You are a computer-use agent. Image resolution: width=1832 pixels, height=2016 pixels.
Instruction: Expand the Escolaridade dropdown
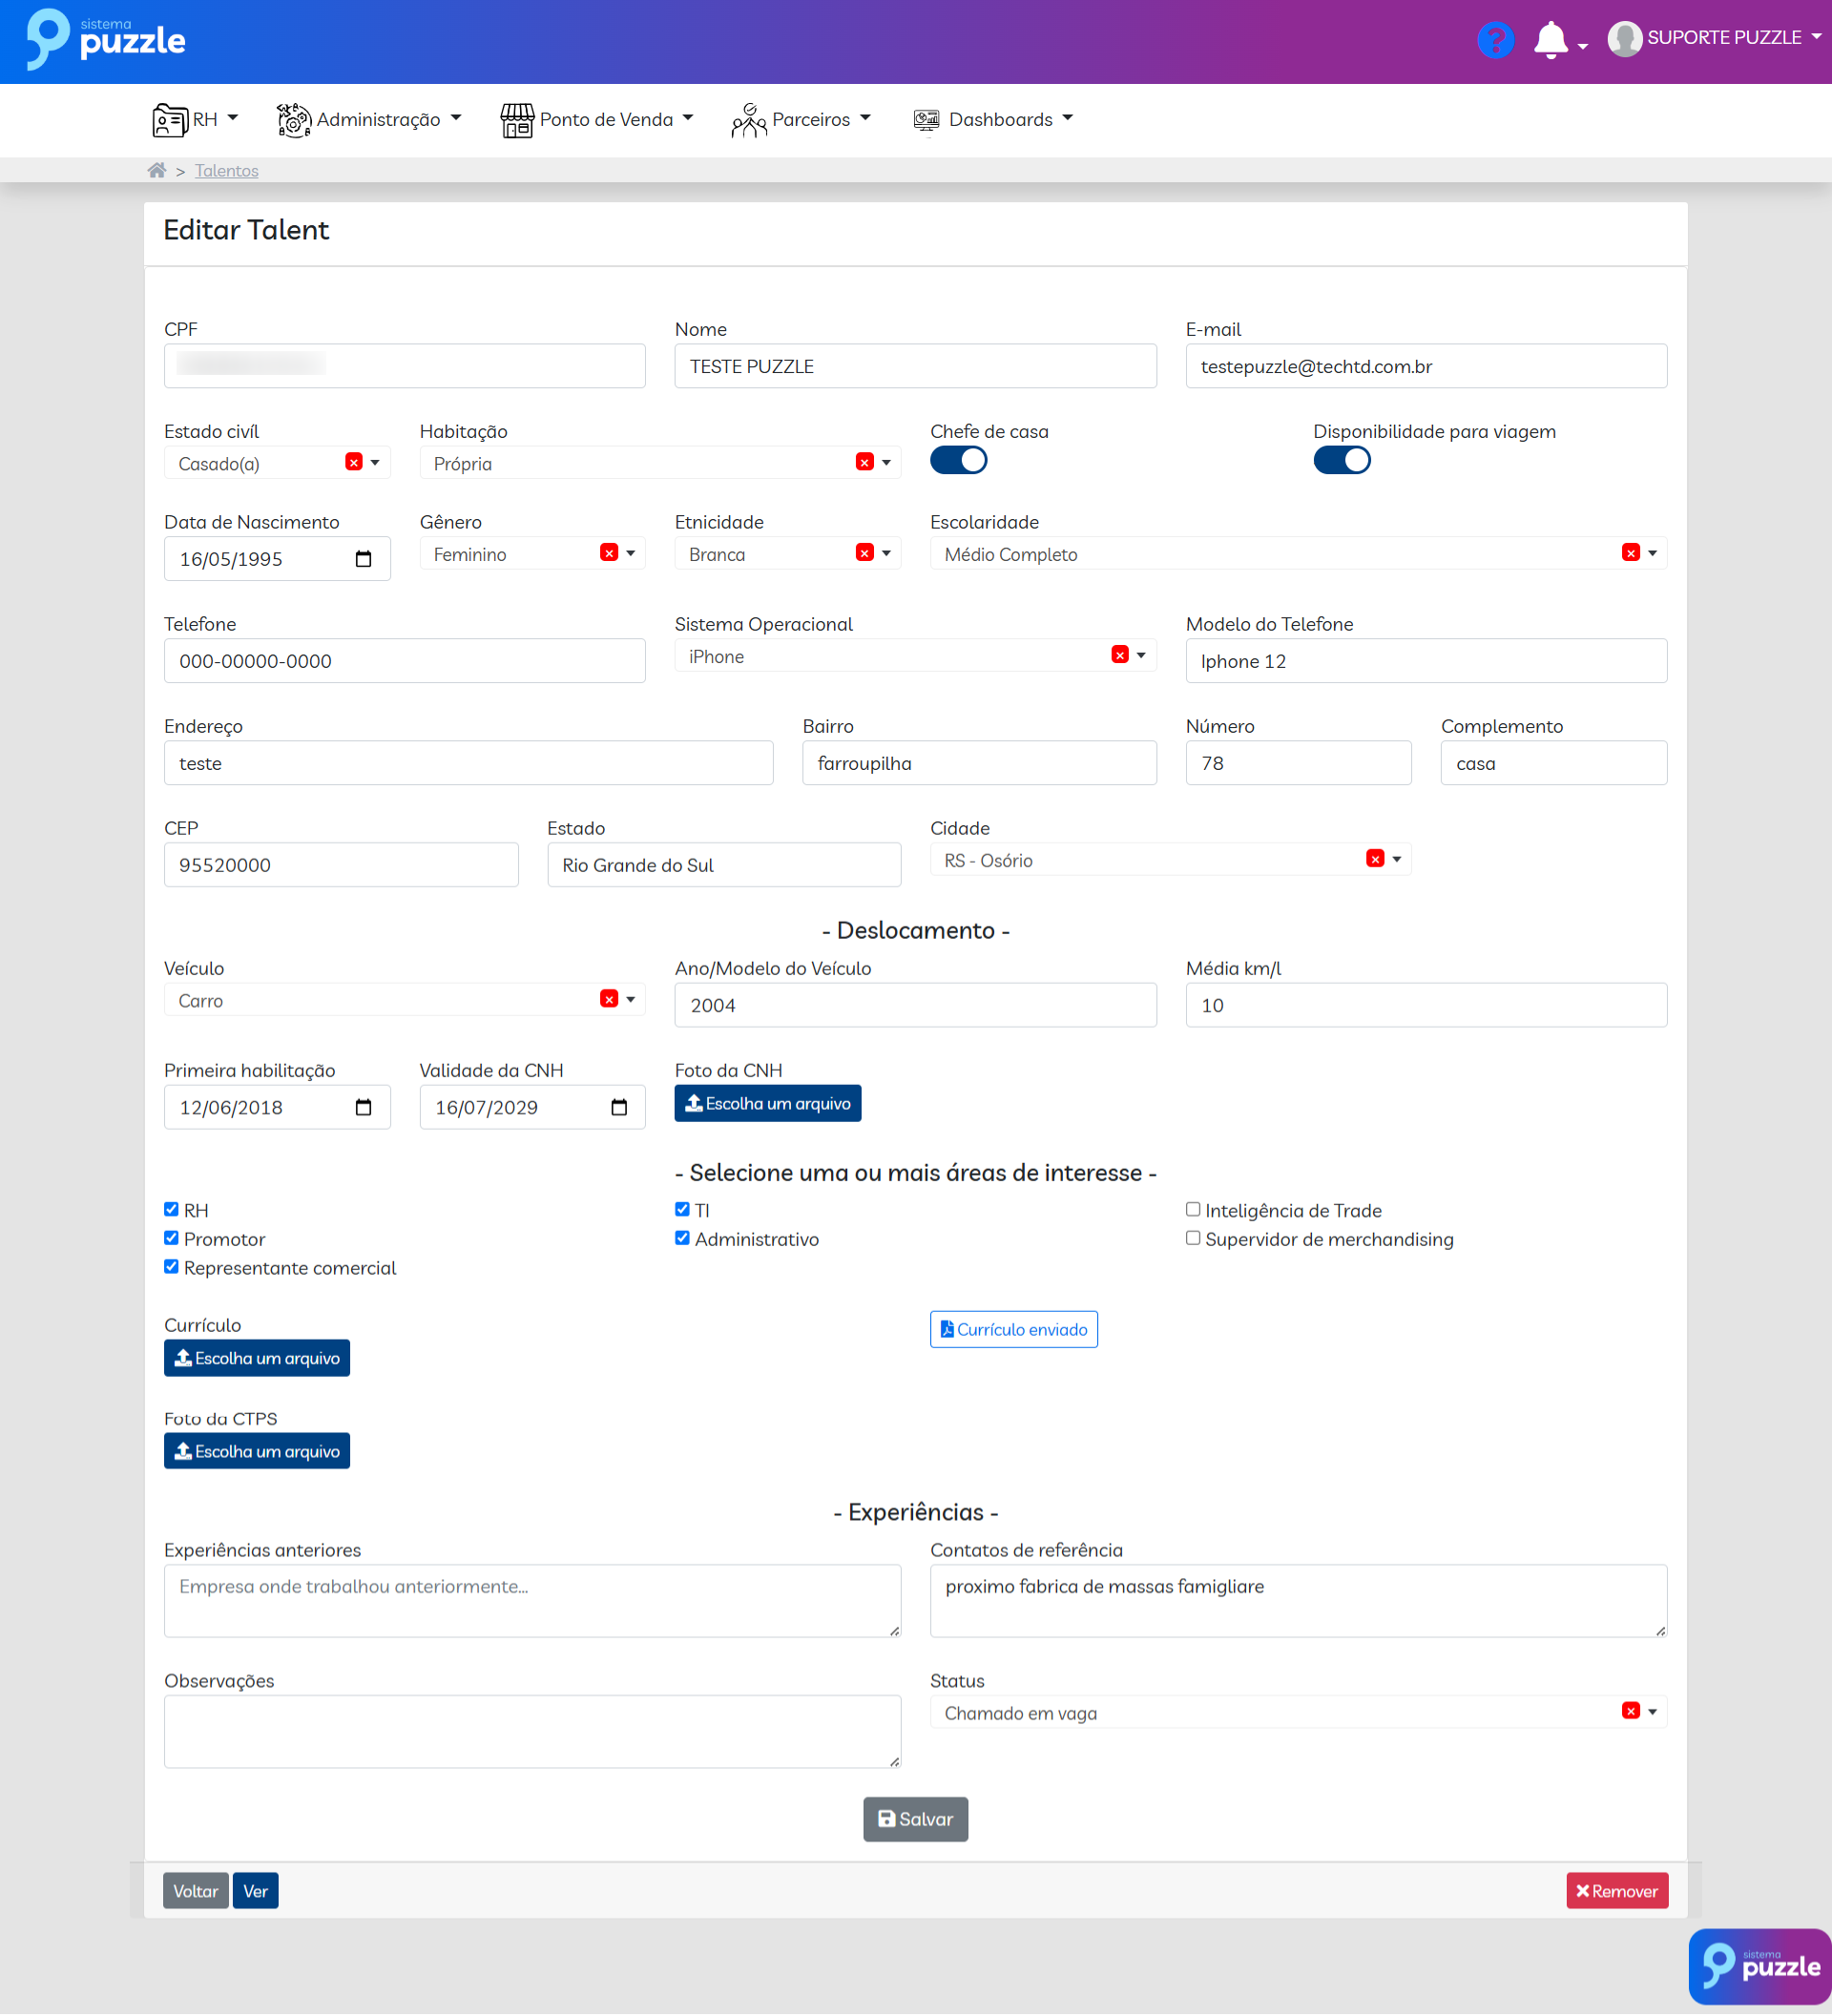(1652, 553)
